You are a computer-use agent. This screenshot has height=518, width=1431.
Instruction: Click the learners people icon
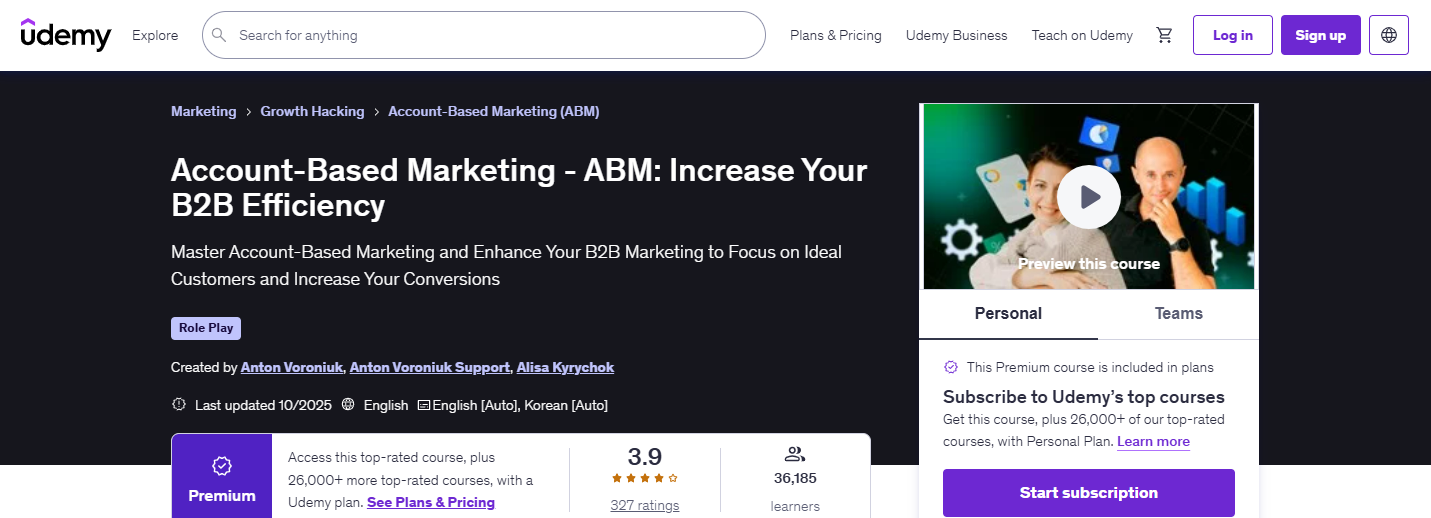pyautogui.click(x=795, y=453)
